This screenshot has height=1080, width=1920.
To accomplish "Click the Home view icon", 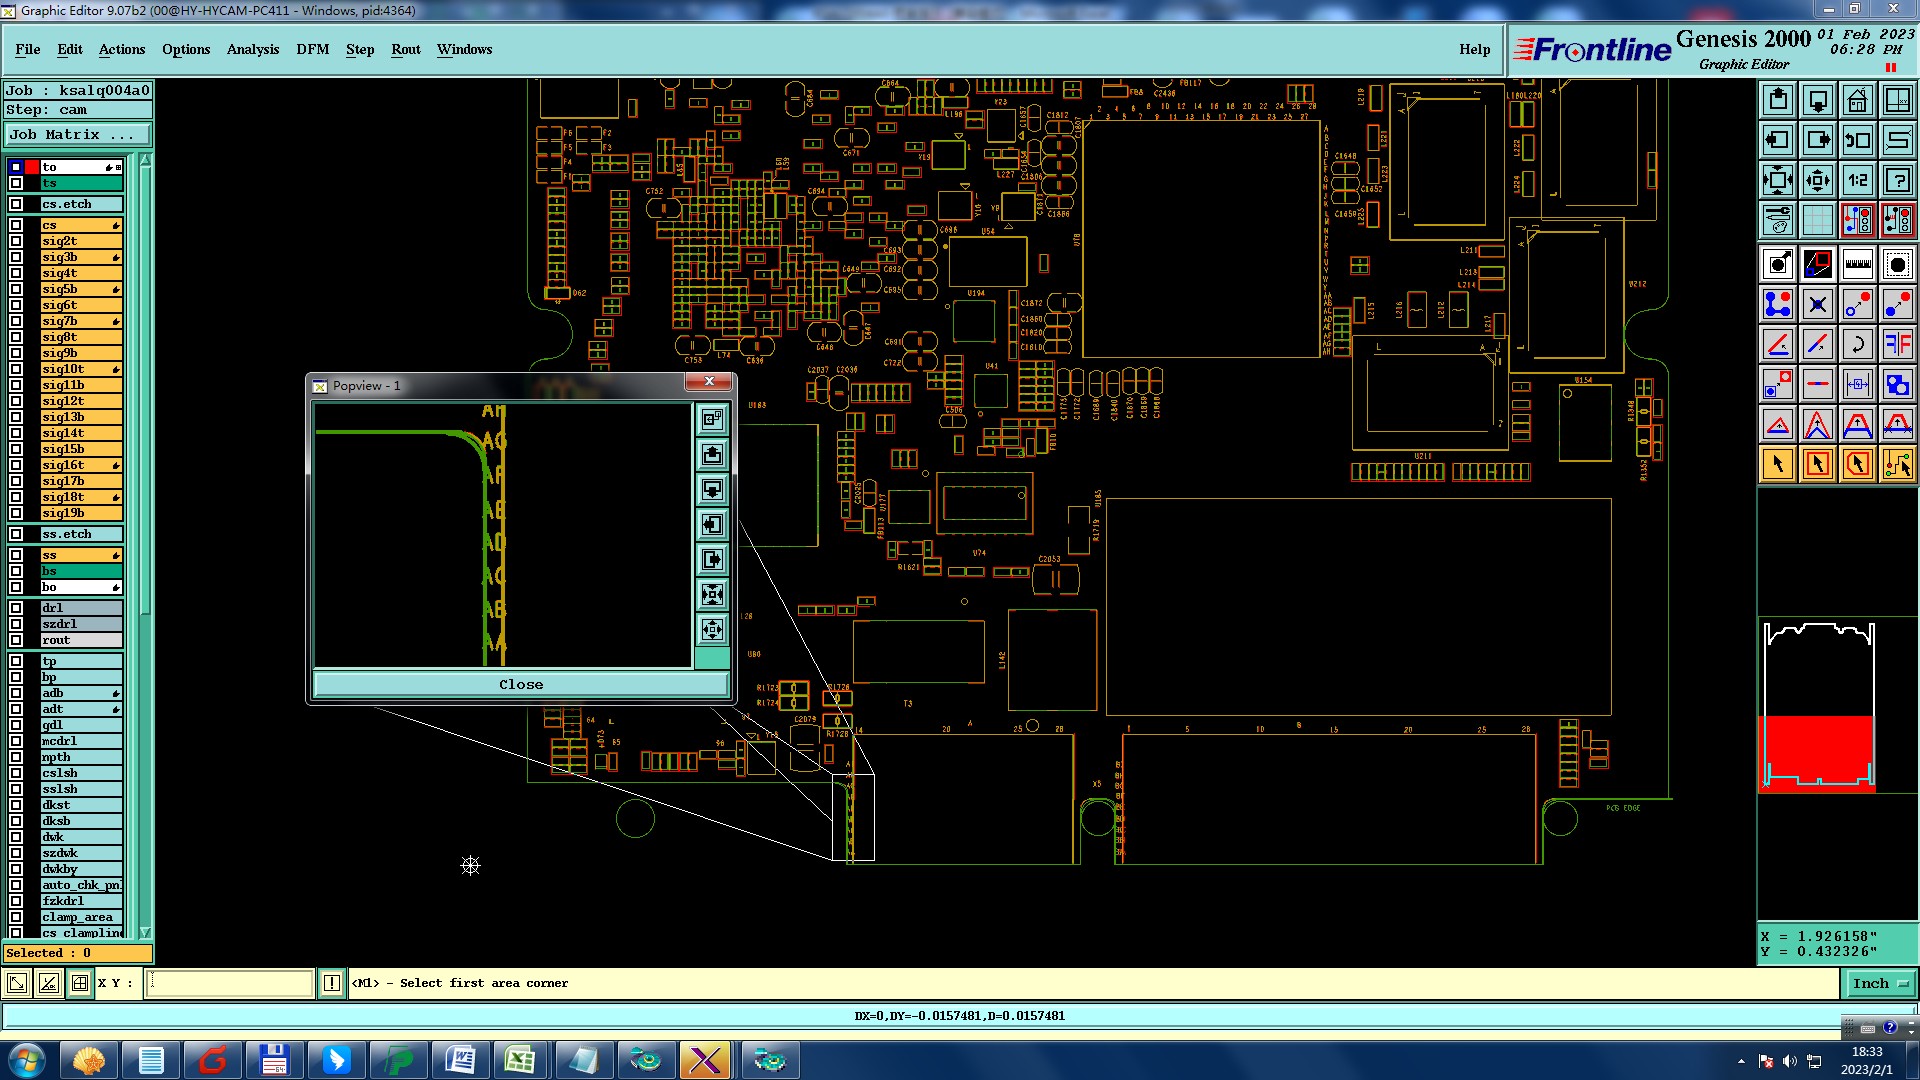I will click(1857, 100).
